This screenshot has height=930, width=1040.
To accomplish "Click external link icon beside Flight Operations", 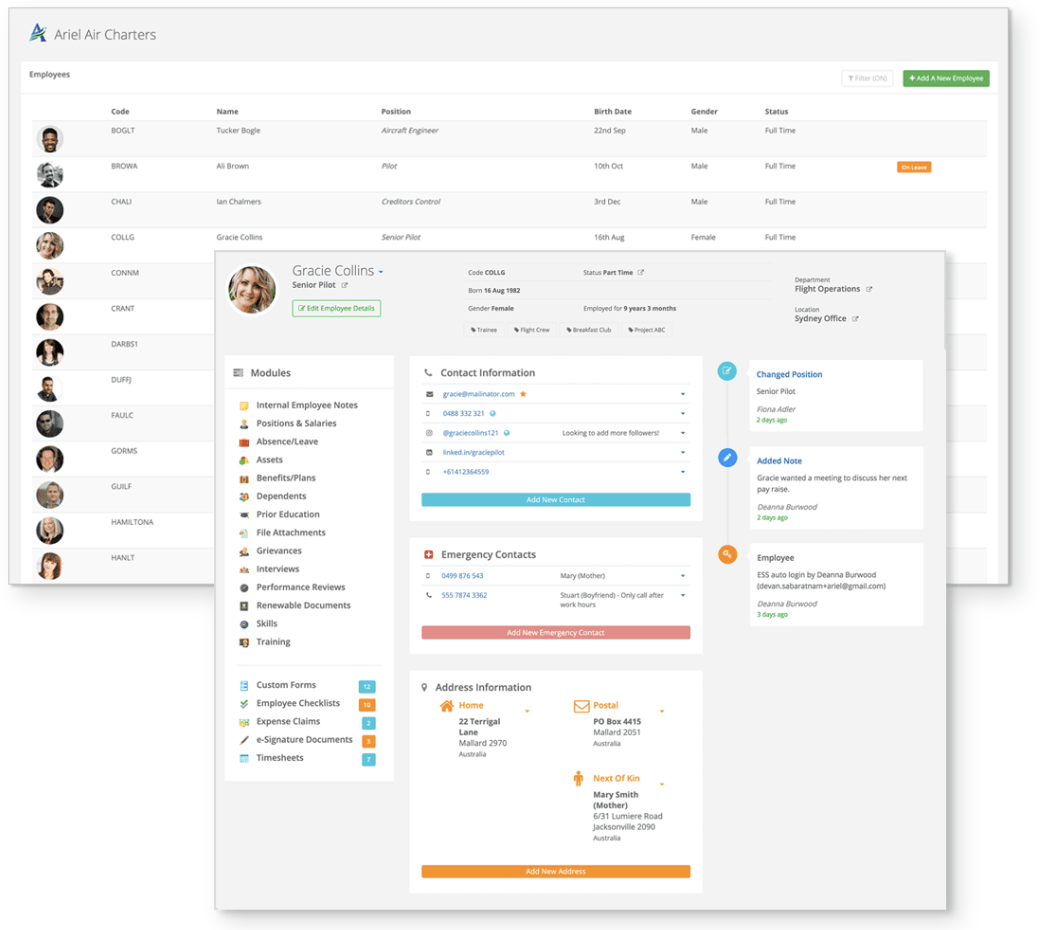I will point(869,289).
